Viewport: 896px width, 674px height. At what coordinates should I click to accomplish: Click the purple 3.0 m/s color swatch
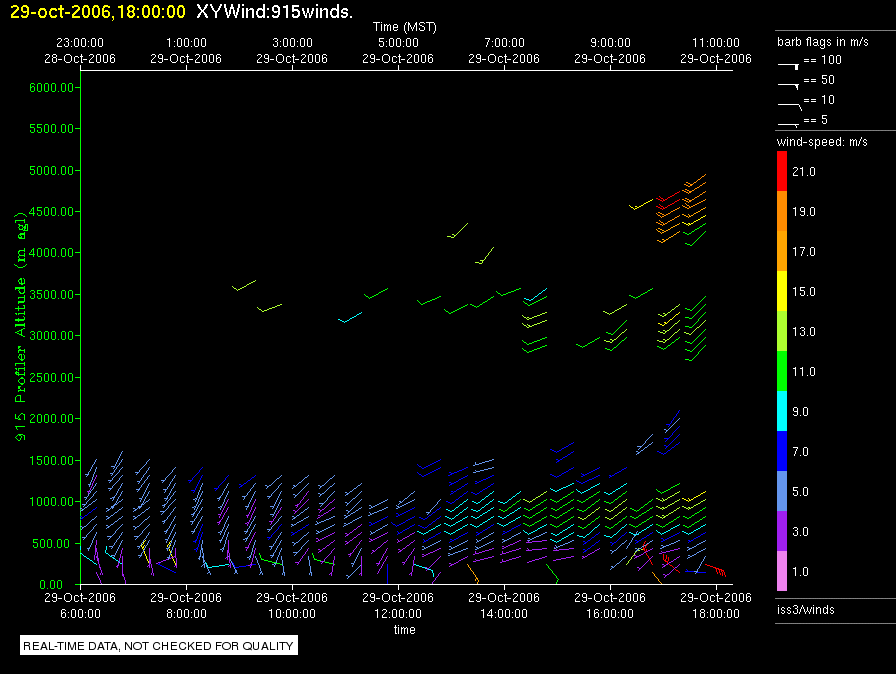coord(782,531)
